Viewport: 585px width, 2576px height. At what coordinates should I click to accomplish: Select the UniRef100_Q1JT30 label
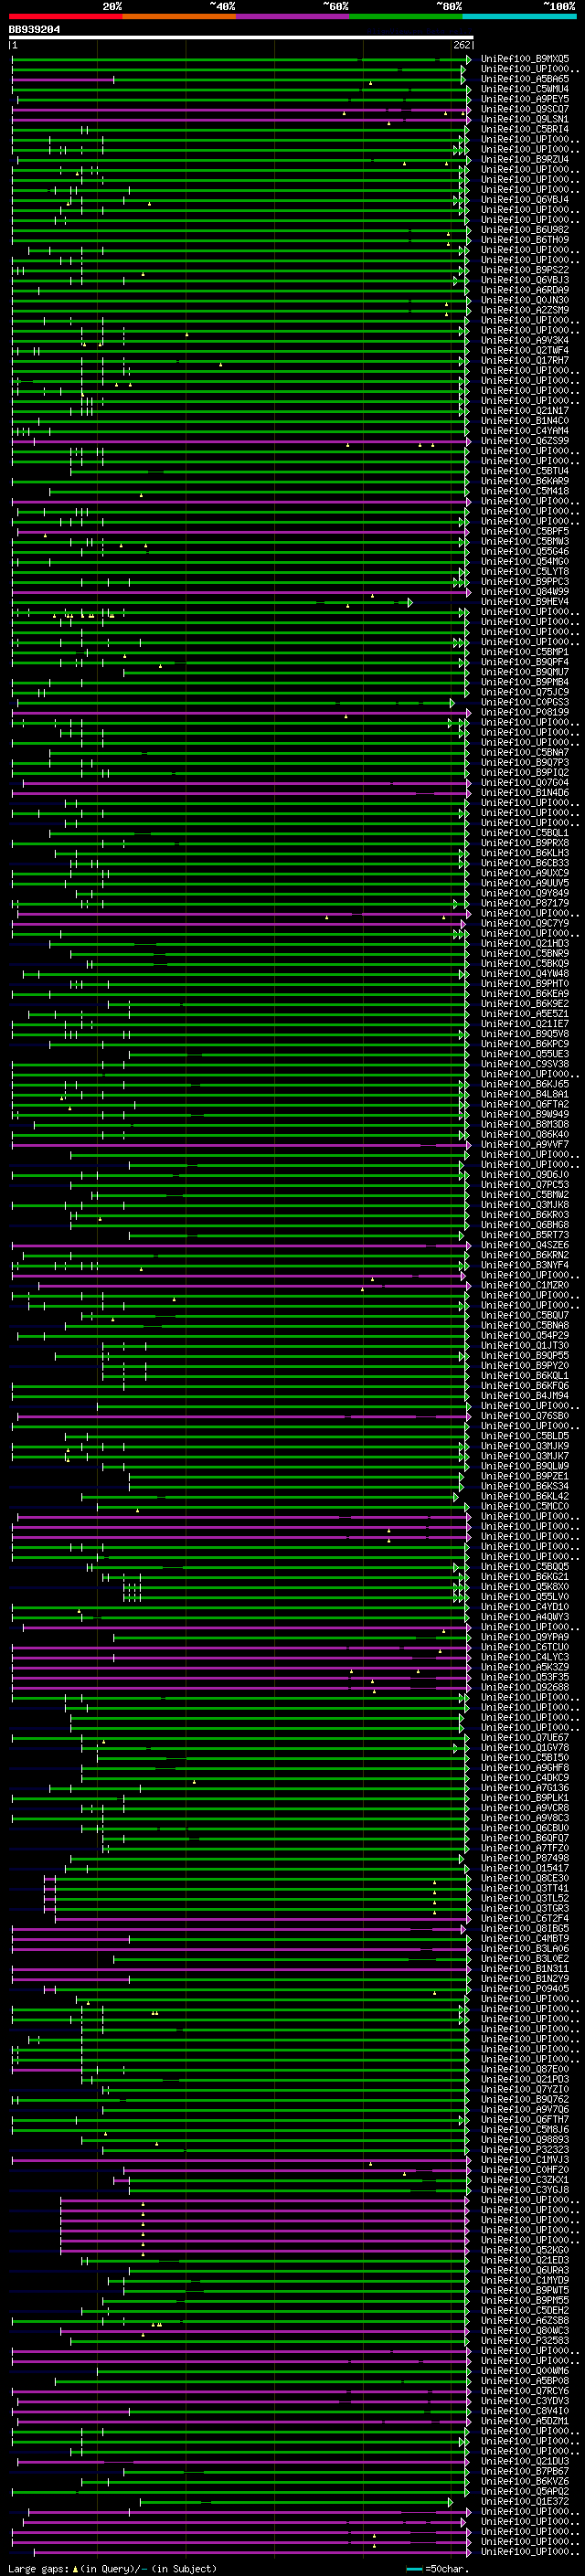(x=525, y=1345)
